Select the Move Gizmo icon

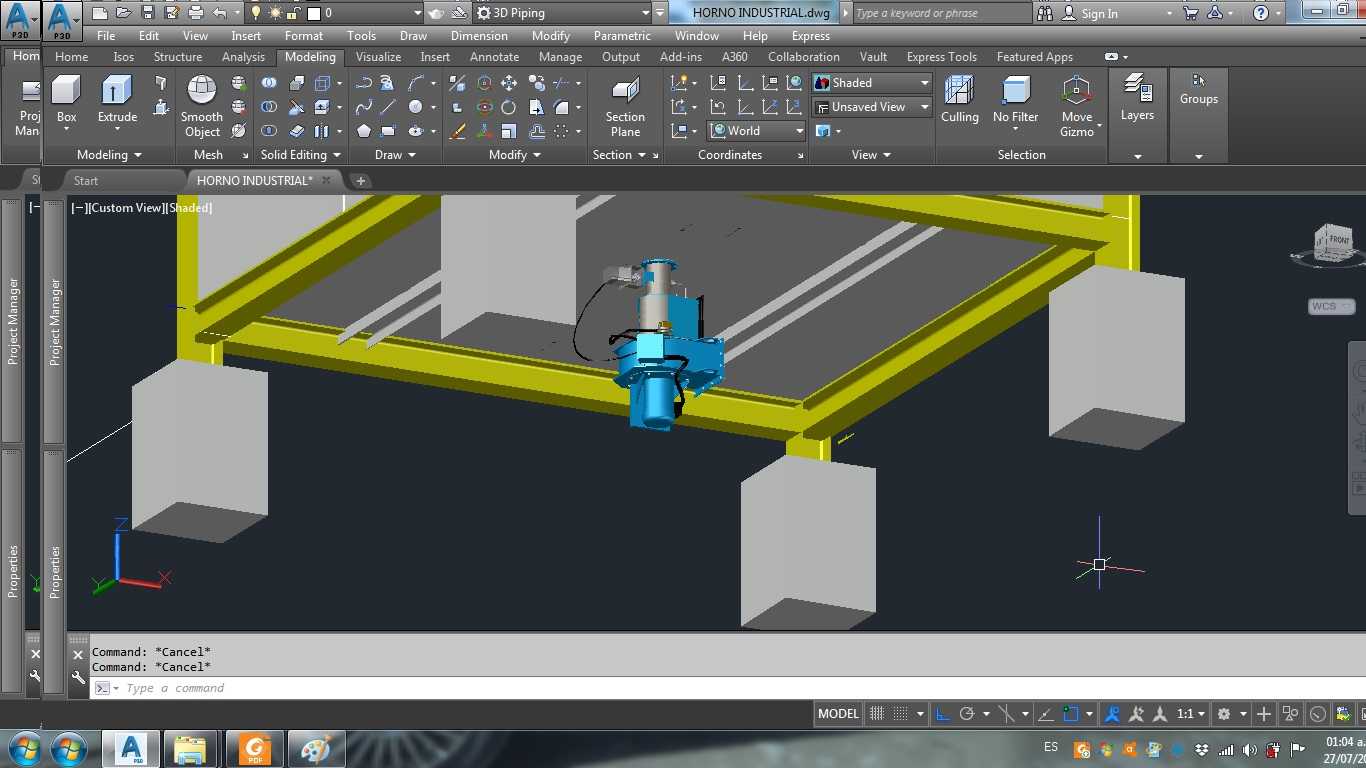[x=1077, y=106]
